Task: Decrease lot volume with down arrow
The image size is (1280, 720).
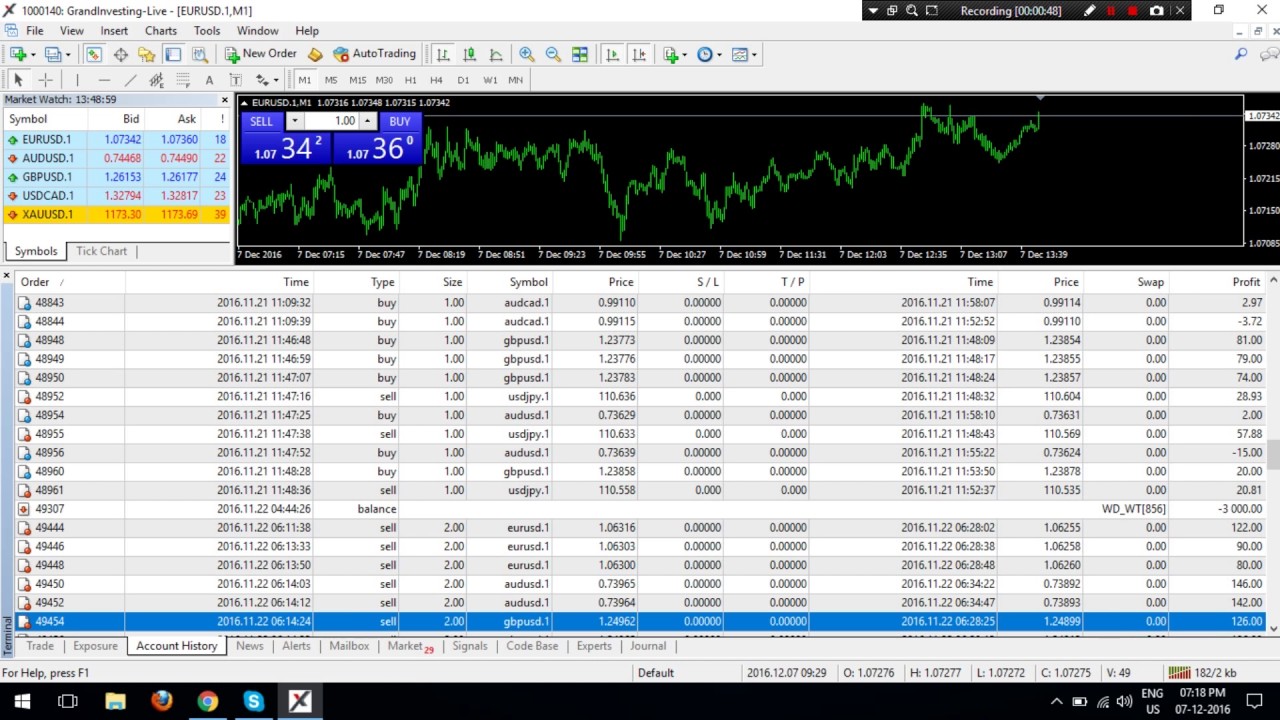Action: (294, 121)
